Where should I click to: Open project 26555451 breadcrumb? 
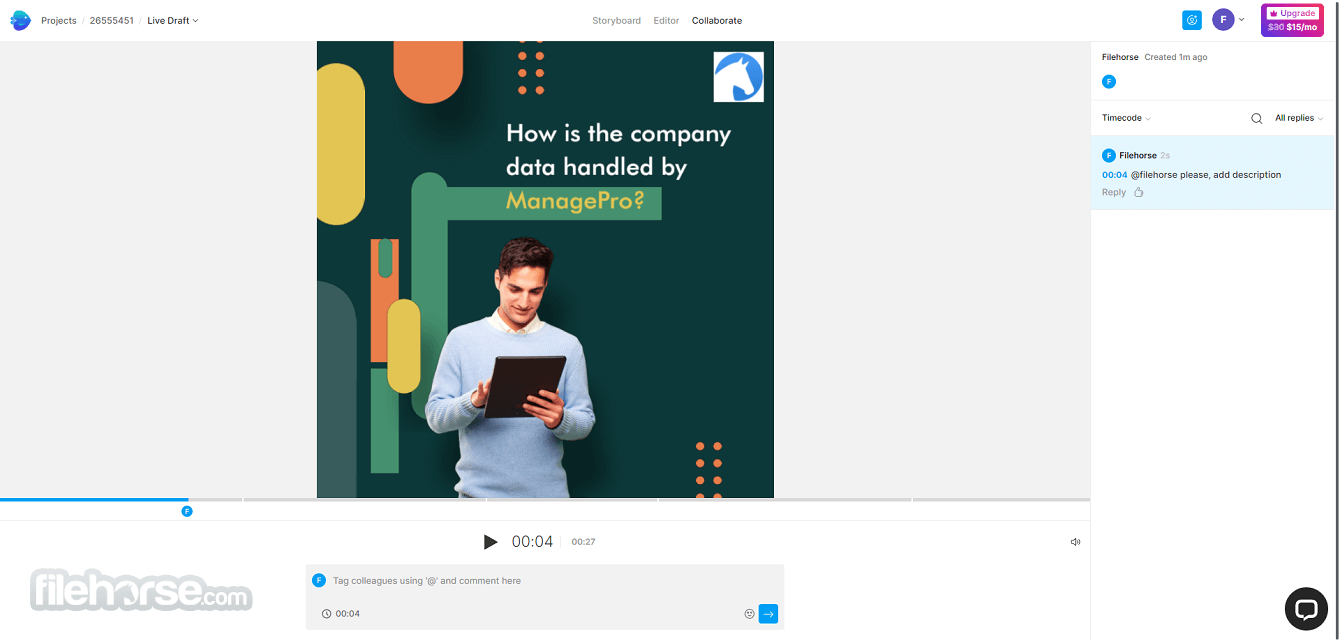click(111, 21)
